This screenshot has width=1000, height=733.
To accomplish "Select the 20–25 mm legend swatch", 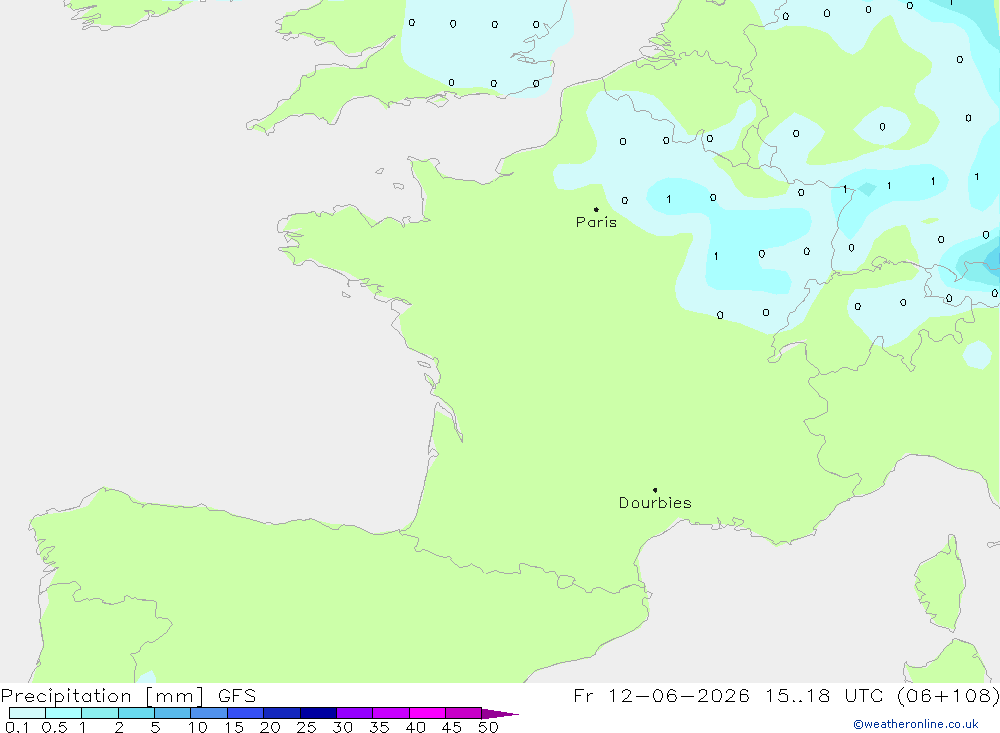I will tap(282, 713).
